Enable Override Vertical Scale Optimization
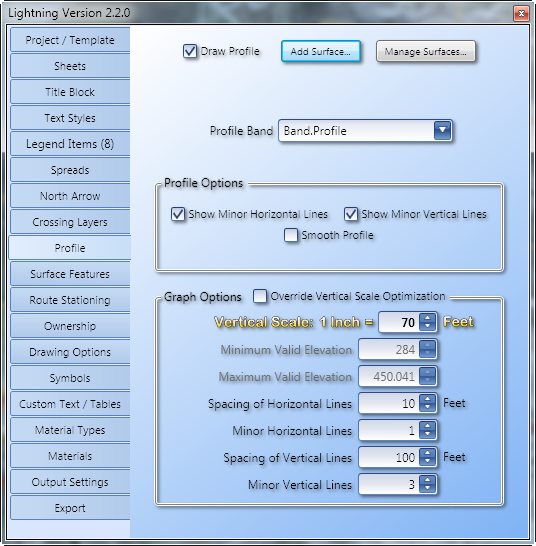The image size is (536, 546). pyautogui.click(x=260, y=296)
